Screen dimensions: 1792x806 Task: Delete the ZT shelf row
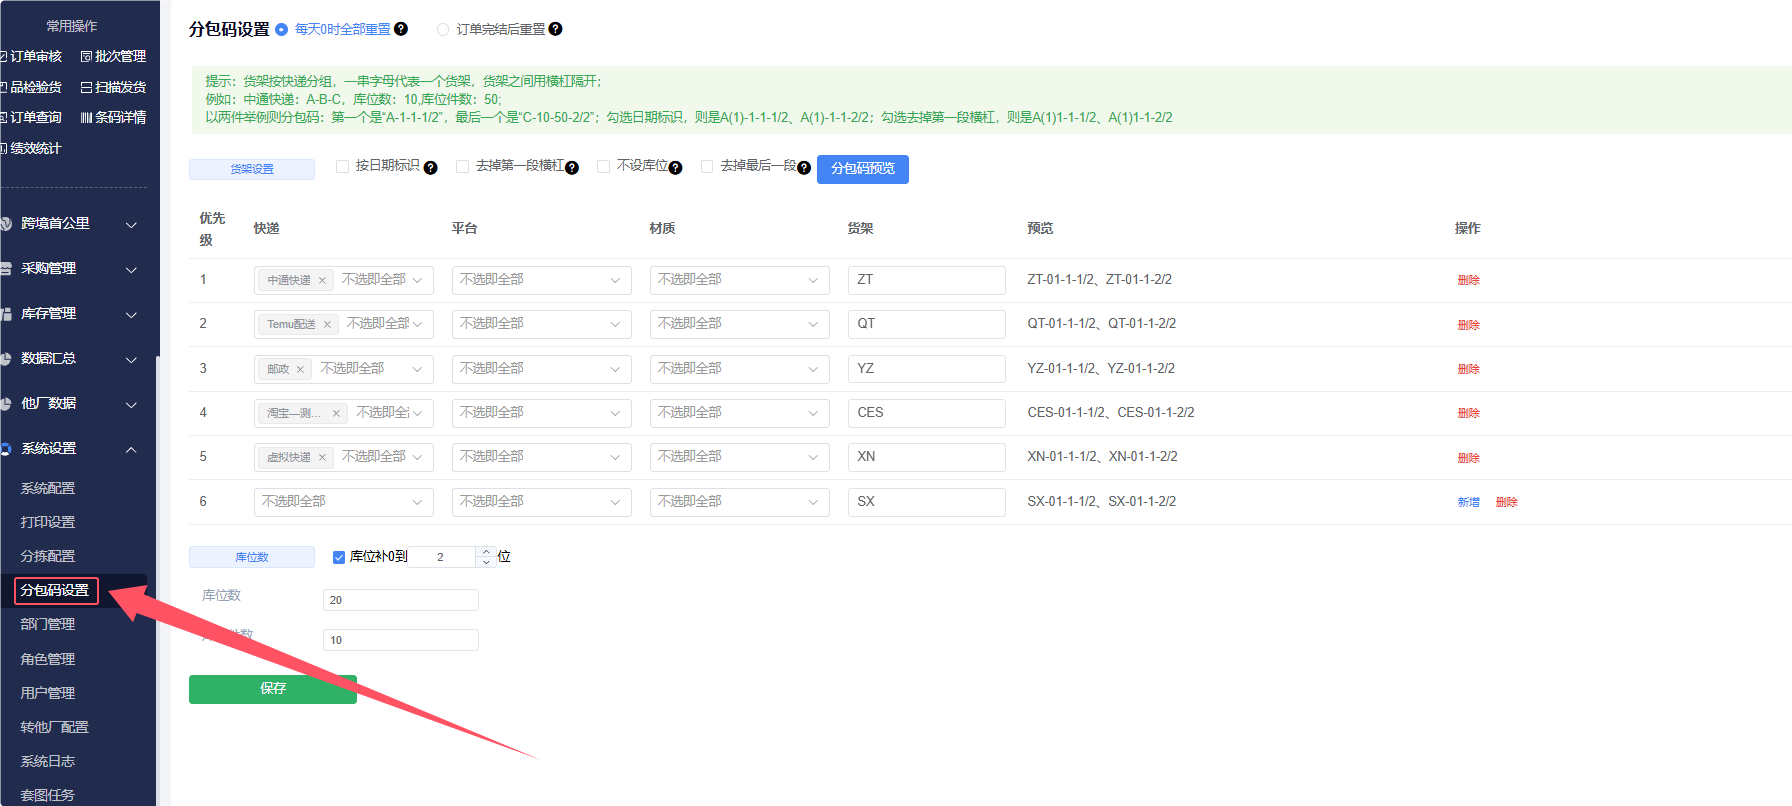coord(1468,281)
